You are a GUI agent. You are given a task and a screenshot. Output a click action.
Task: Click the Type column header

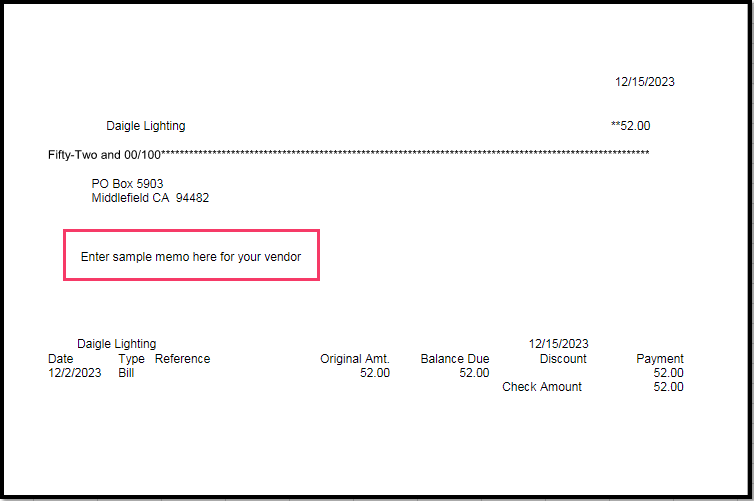pos(131,359)
